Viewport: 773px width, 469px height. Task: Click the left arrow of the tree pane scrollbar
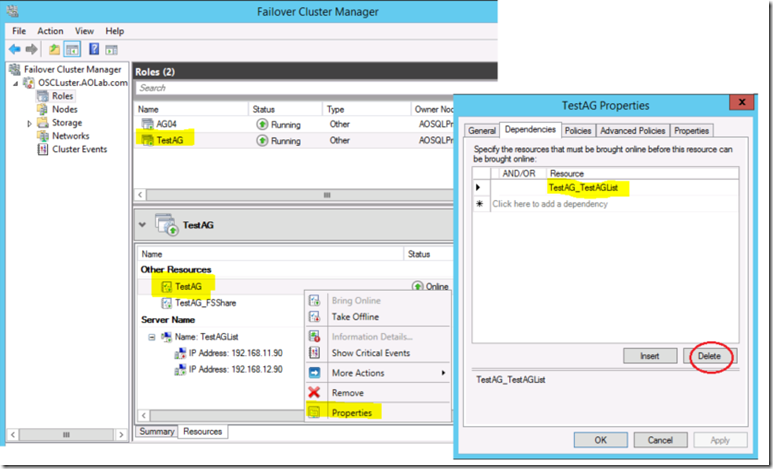pyautogui.click(x=13, y=435)
